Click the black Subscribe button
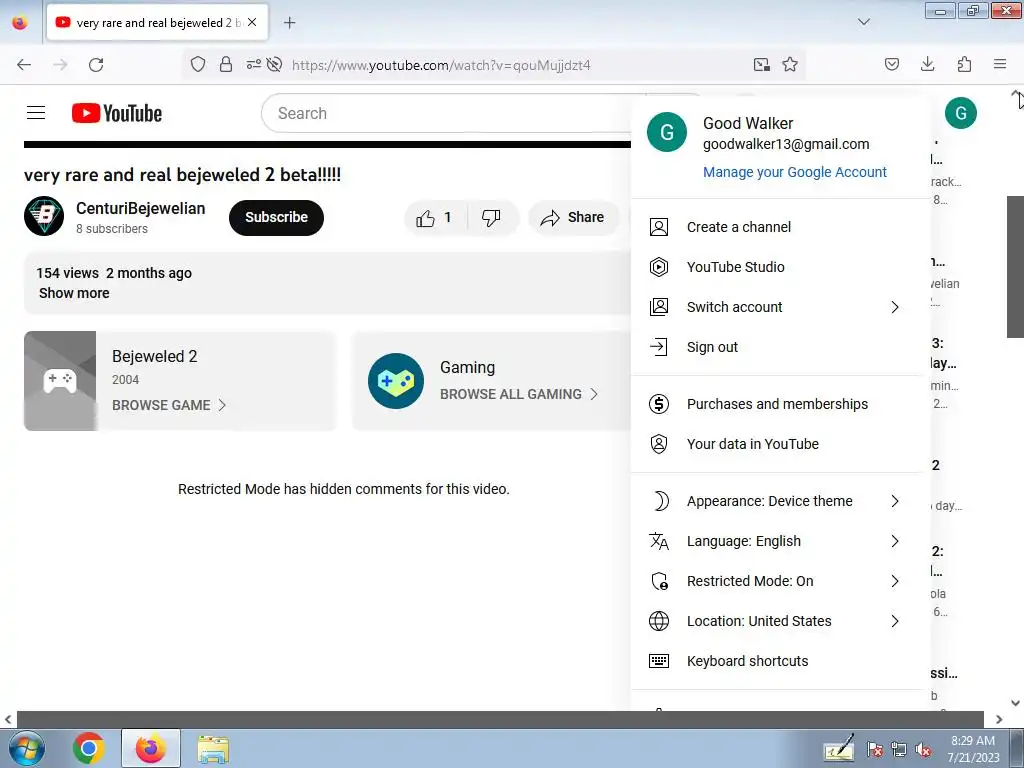 (x=276, y=217)
